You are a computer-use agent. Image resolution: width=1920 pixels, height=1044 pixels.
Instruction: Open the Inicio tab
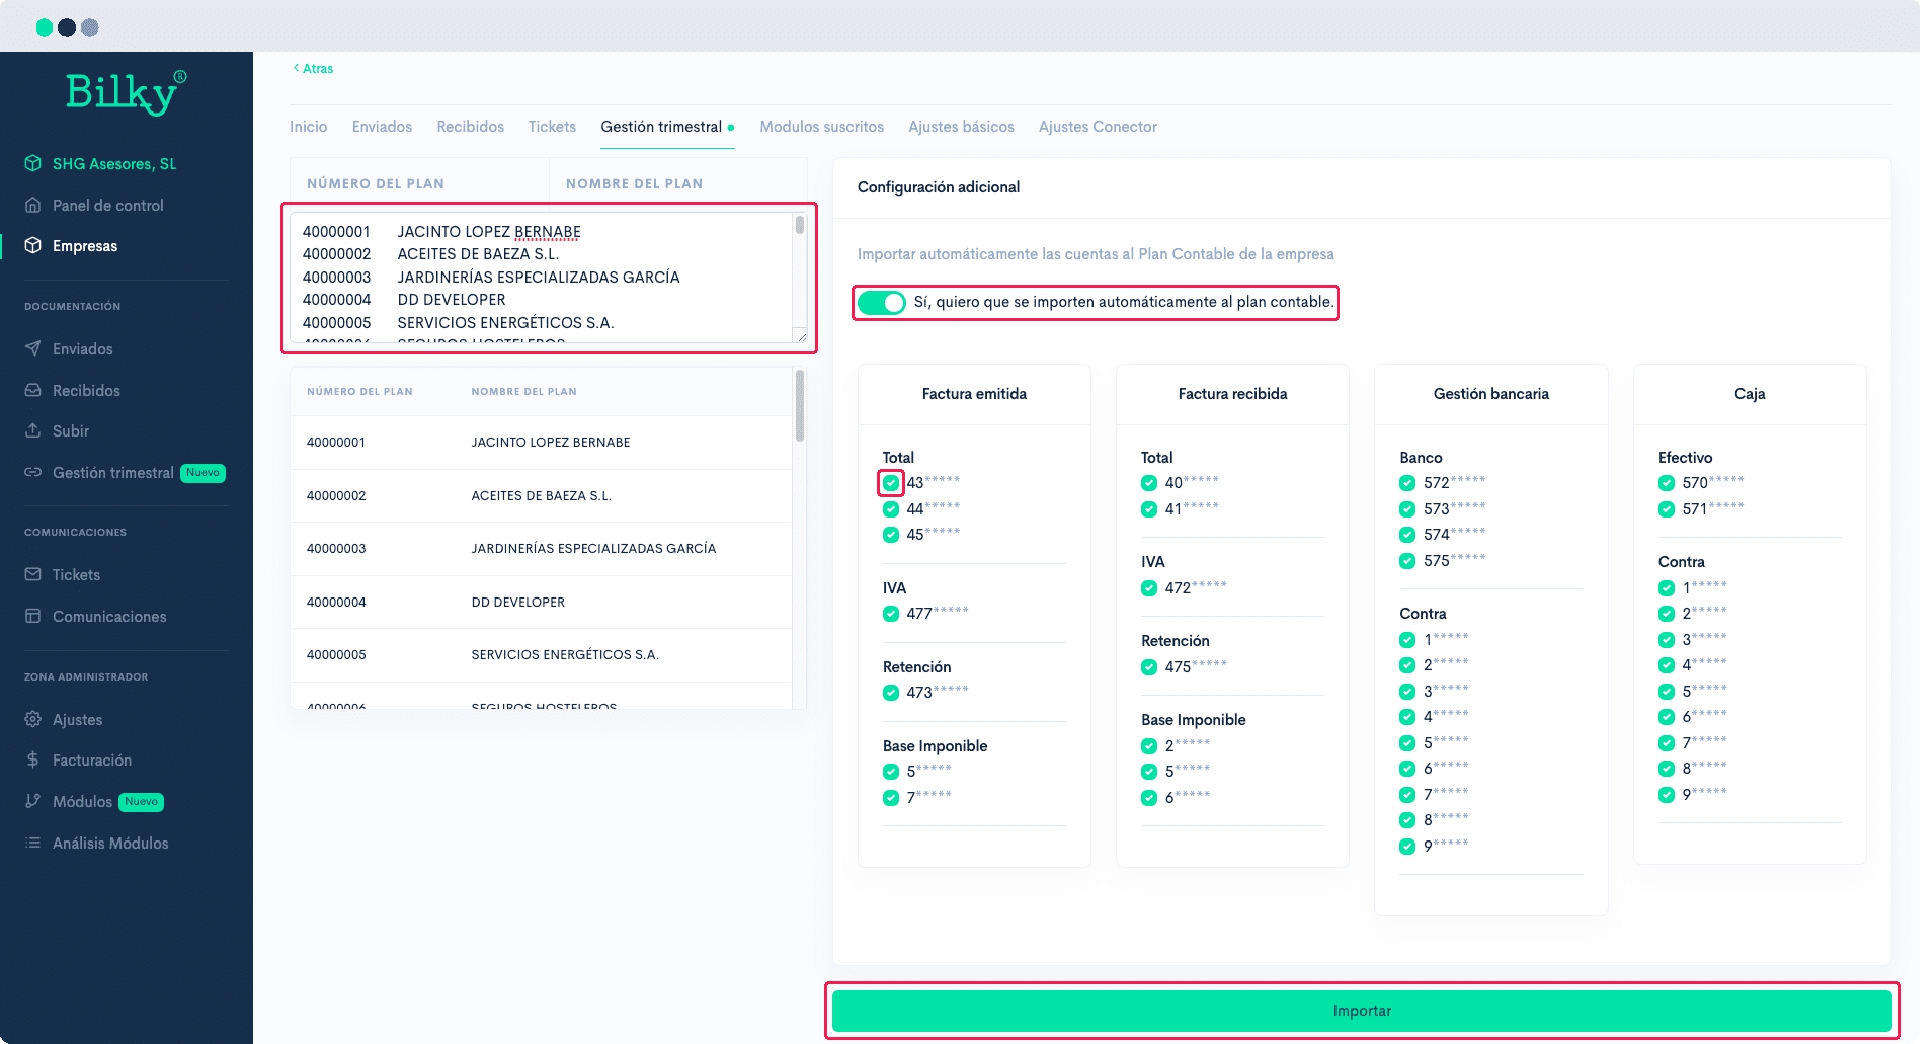click(309, 127)
